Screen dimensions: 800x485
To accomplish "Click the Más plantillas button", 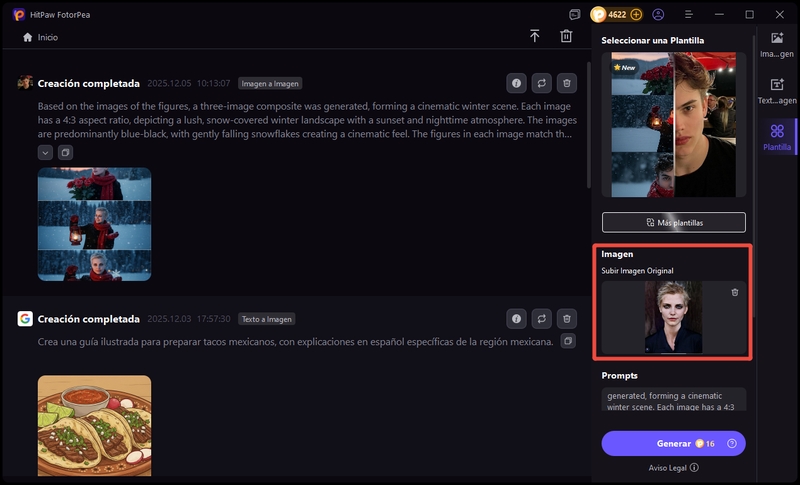I will pos(673,222).
